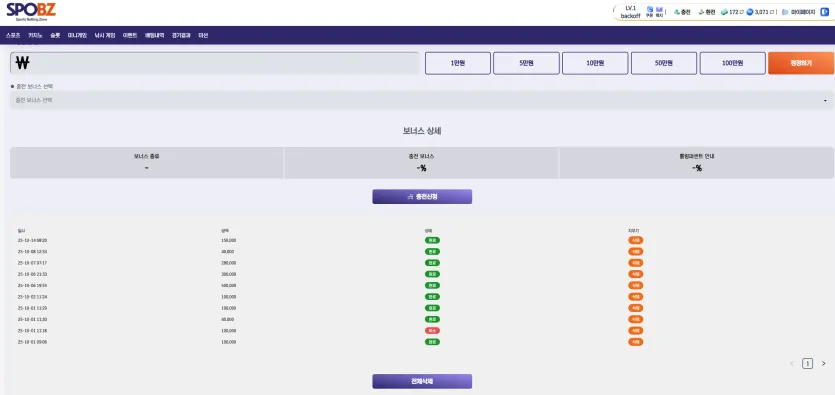This screenshot has height=395, width=835.
Task: Open the 더선 menu item
Action: tap(203, 36)
